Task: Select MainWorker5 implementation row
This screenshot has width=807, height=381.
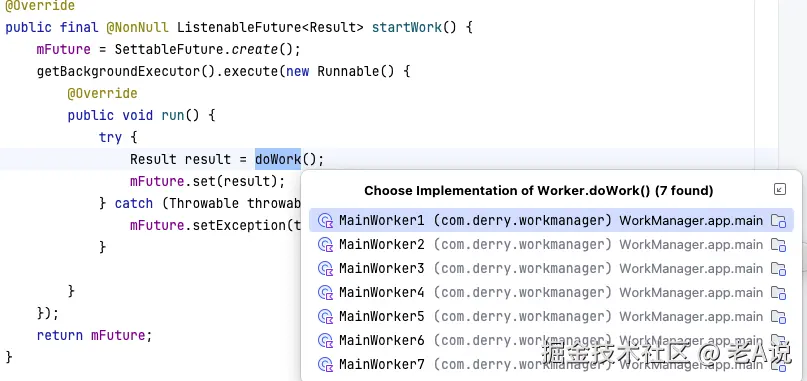Action: click(x=551, y=317)
